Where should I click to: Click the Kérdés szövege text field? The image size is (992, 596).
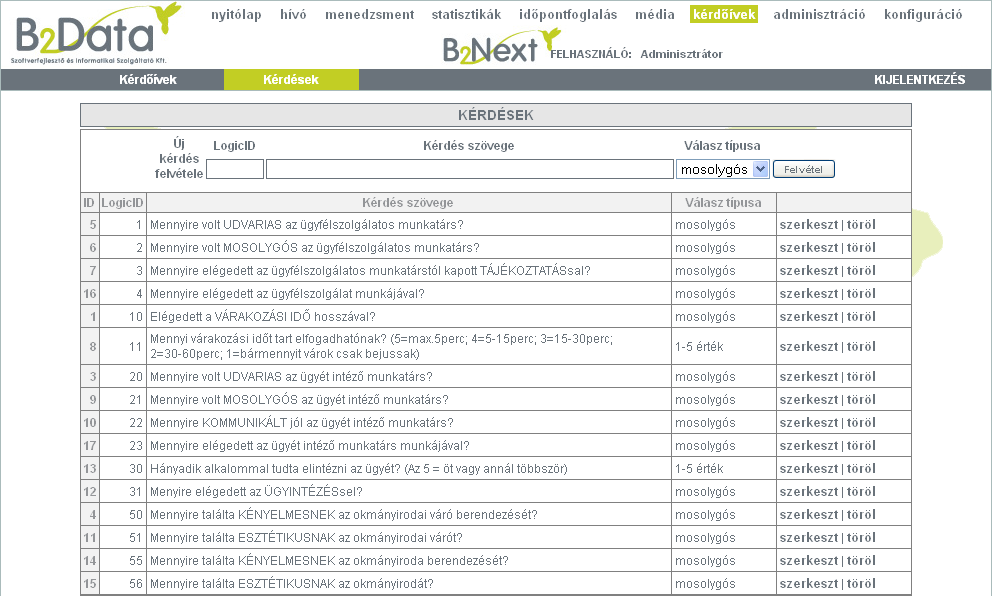coord(469,170)
